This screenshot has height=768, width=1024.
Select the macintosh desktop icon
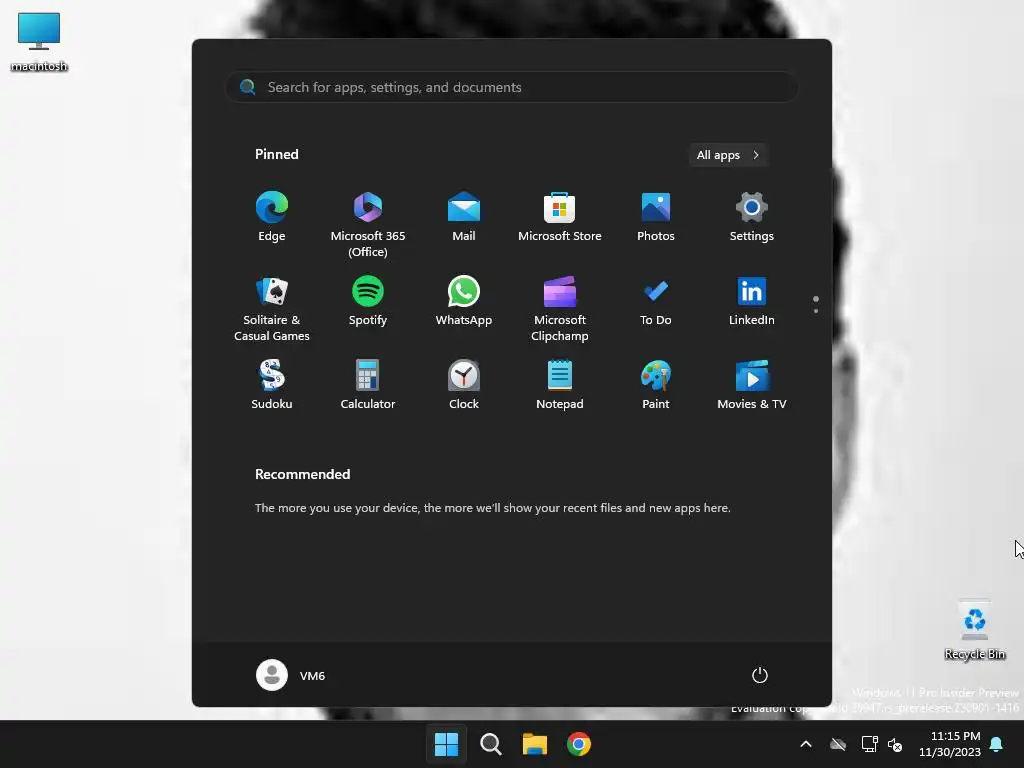tap(39, 40)
